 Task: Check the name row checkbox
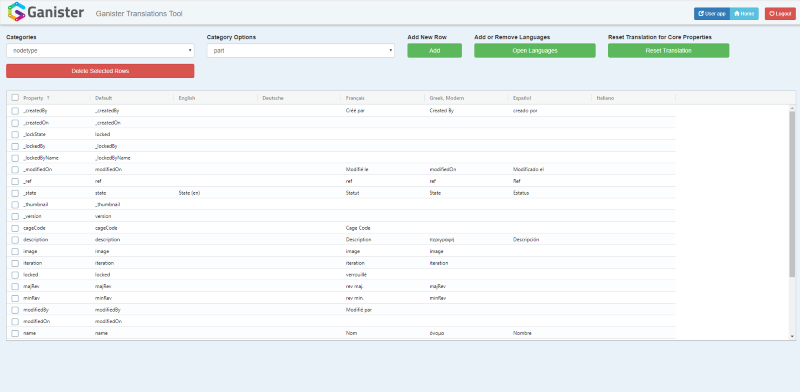(x=15, y=333)
